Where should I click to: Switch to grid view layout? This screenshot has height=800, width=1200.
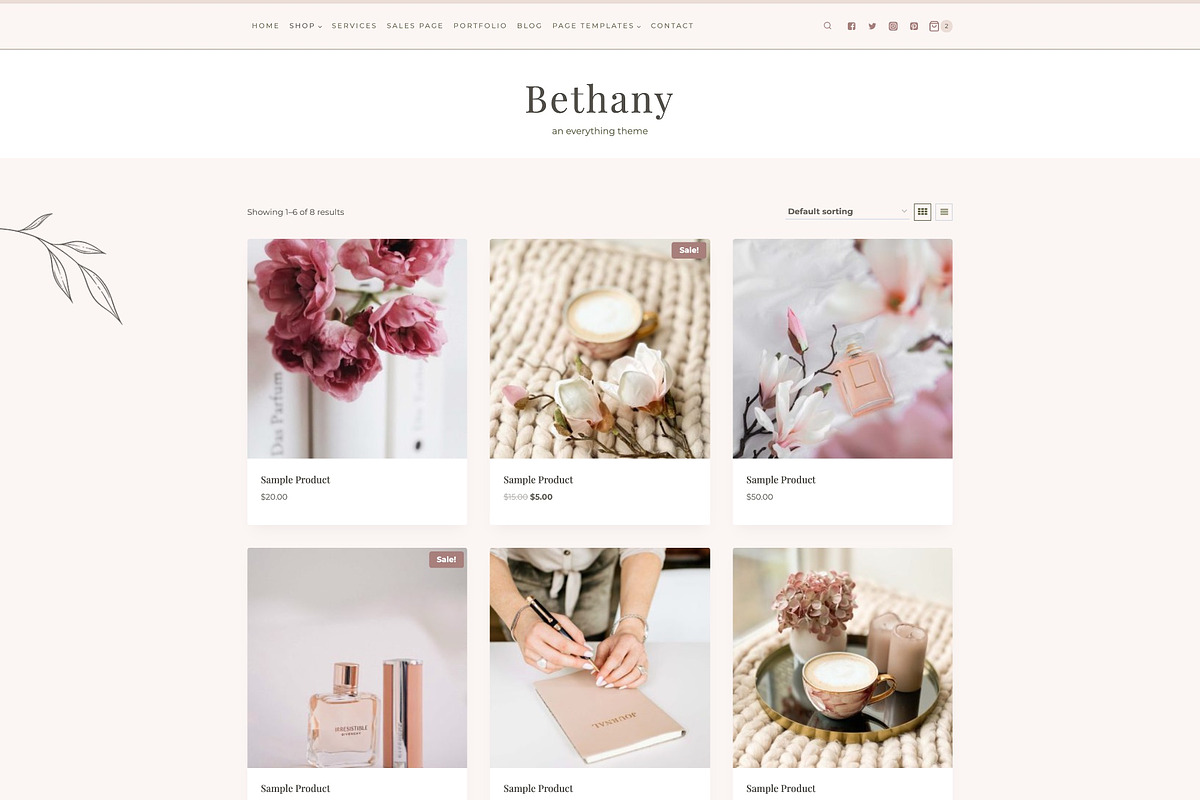click(x=922, y=212)
